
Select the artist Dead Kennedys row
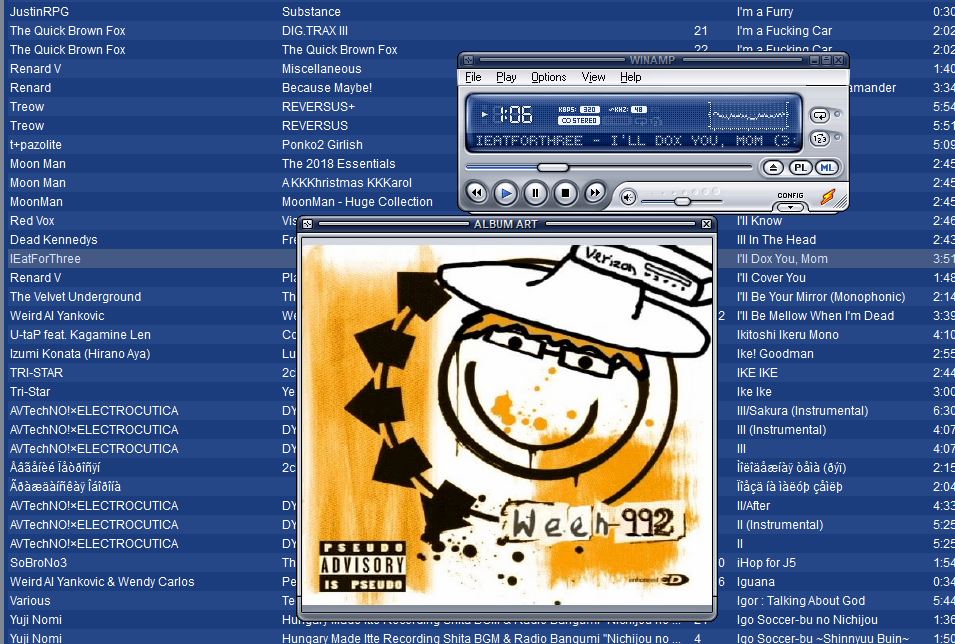pos(54,240)
